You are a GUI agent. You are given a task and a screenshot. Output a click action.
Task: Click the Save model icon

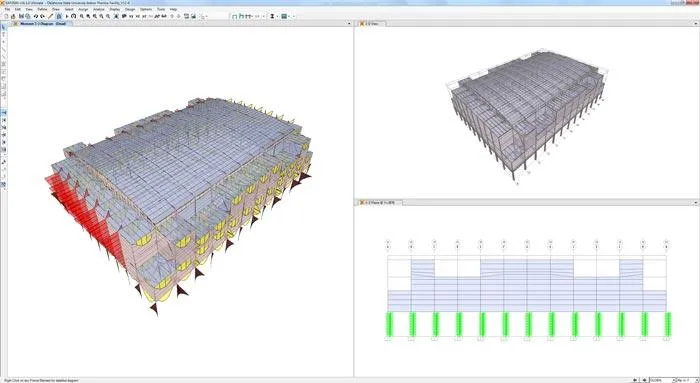[21, 16]
